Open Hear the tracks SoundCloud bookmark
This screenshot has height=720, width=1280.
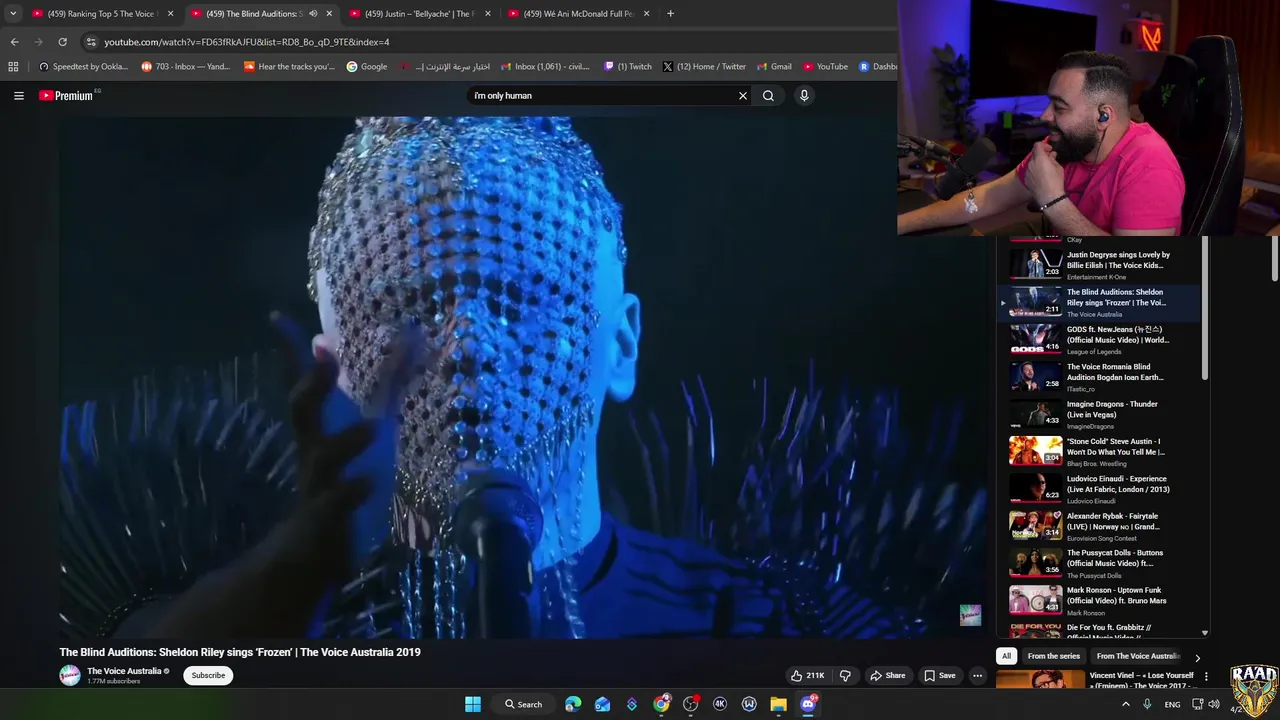pos(289,67)
